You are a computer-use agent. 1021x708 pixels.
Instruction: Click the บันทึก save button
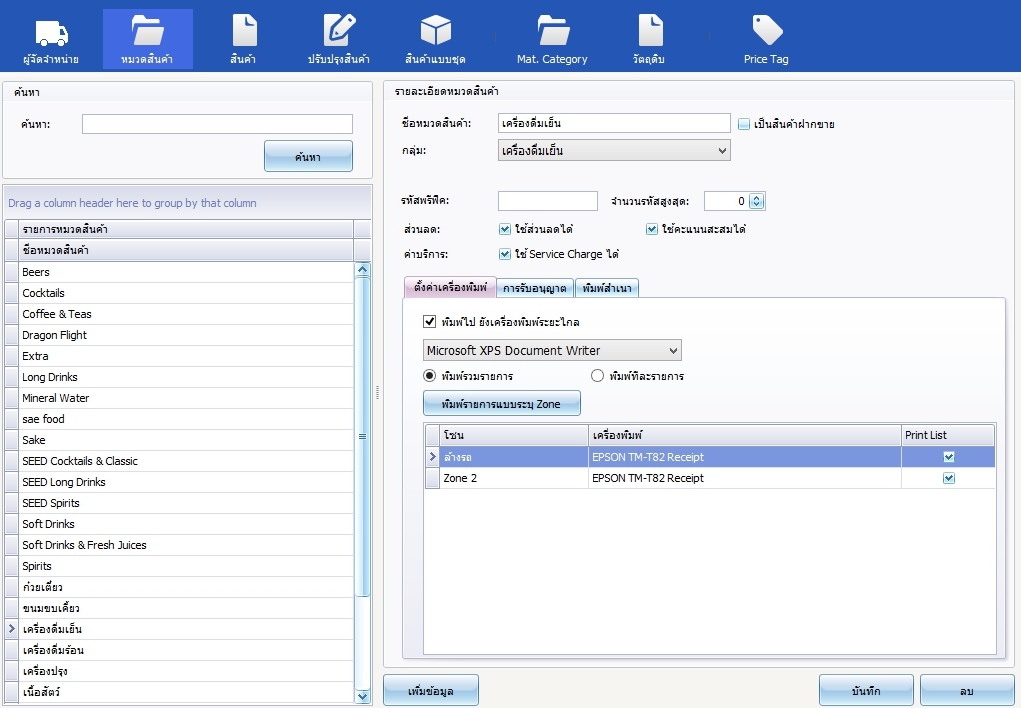(865, 691)
